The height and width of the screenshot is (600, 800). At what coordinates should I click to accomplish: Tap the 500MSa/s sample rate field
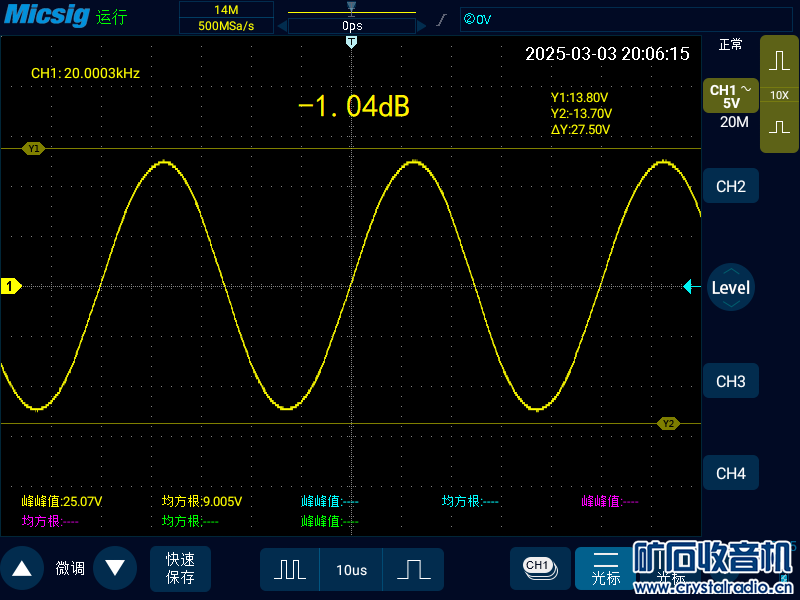[226, 26]
